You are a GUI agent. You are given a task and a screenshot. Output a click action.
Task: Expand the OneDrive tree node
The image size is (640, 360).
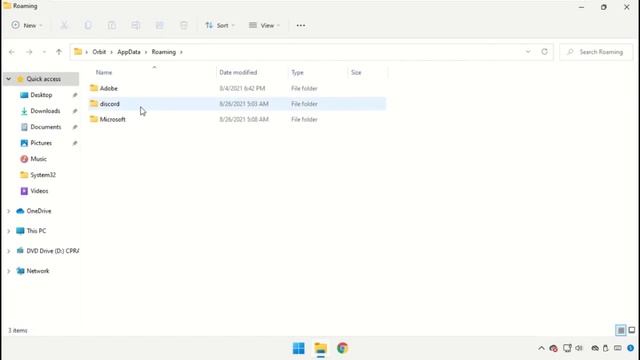click(x=9, y=211)
